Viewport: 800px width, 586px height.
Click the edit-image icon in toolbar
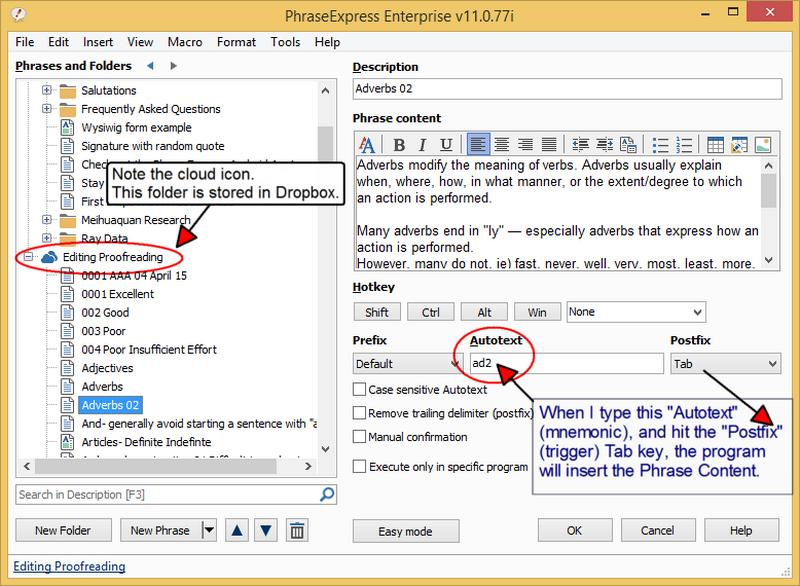click(739, 145)
